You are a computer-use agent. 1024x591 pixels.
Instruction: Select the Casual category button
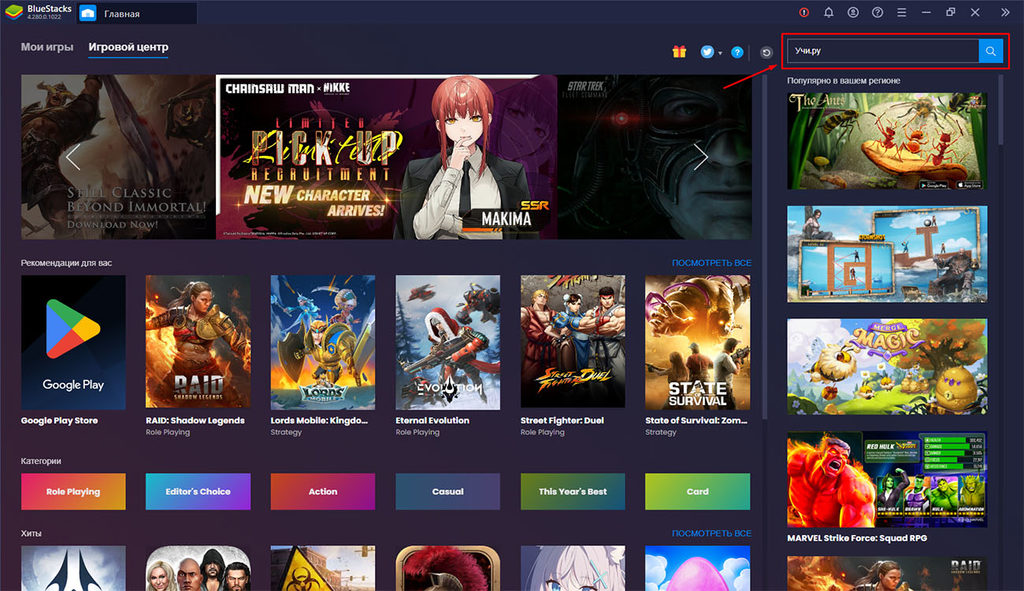(448, 491)
